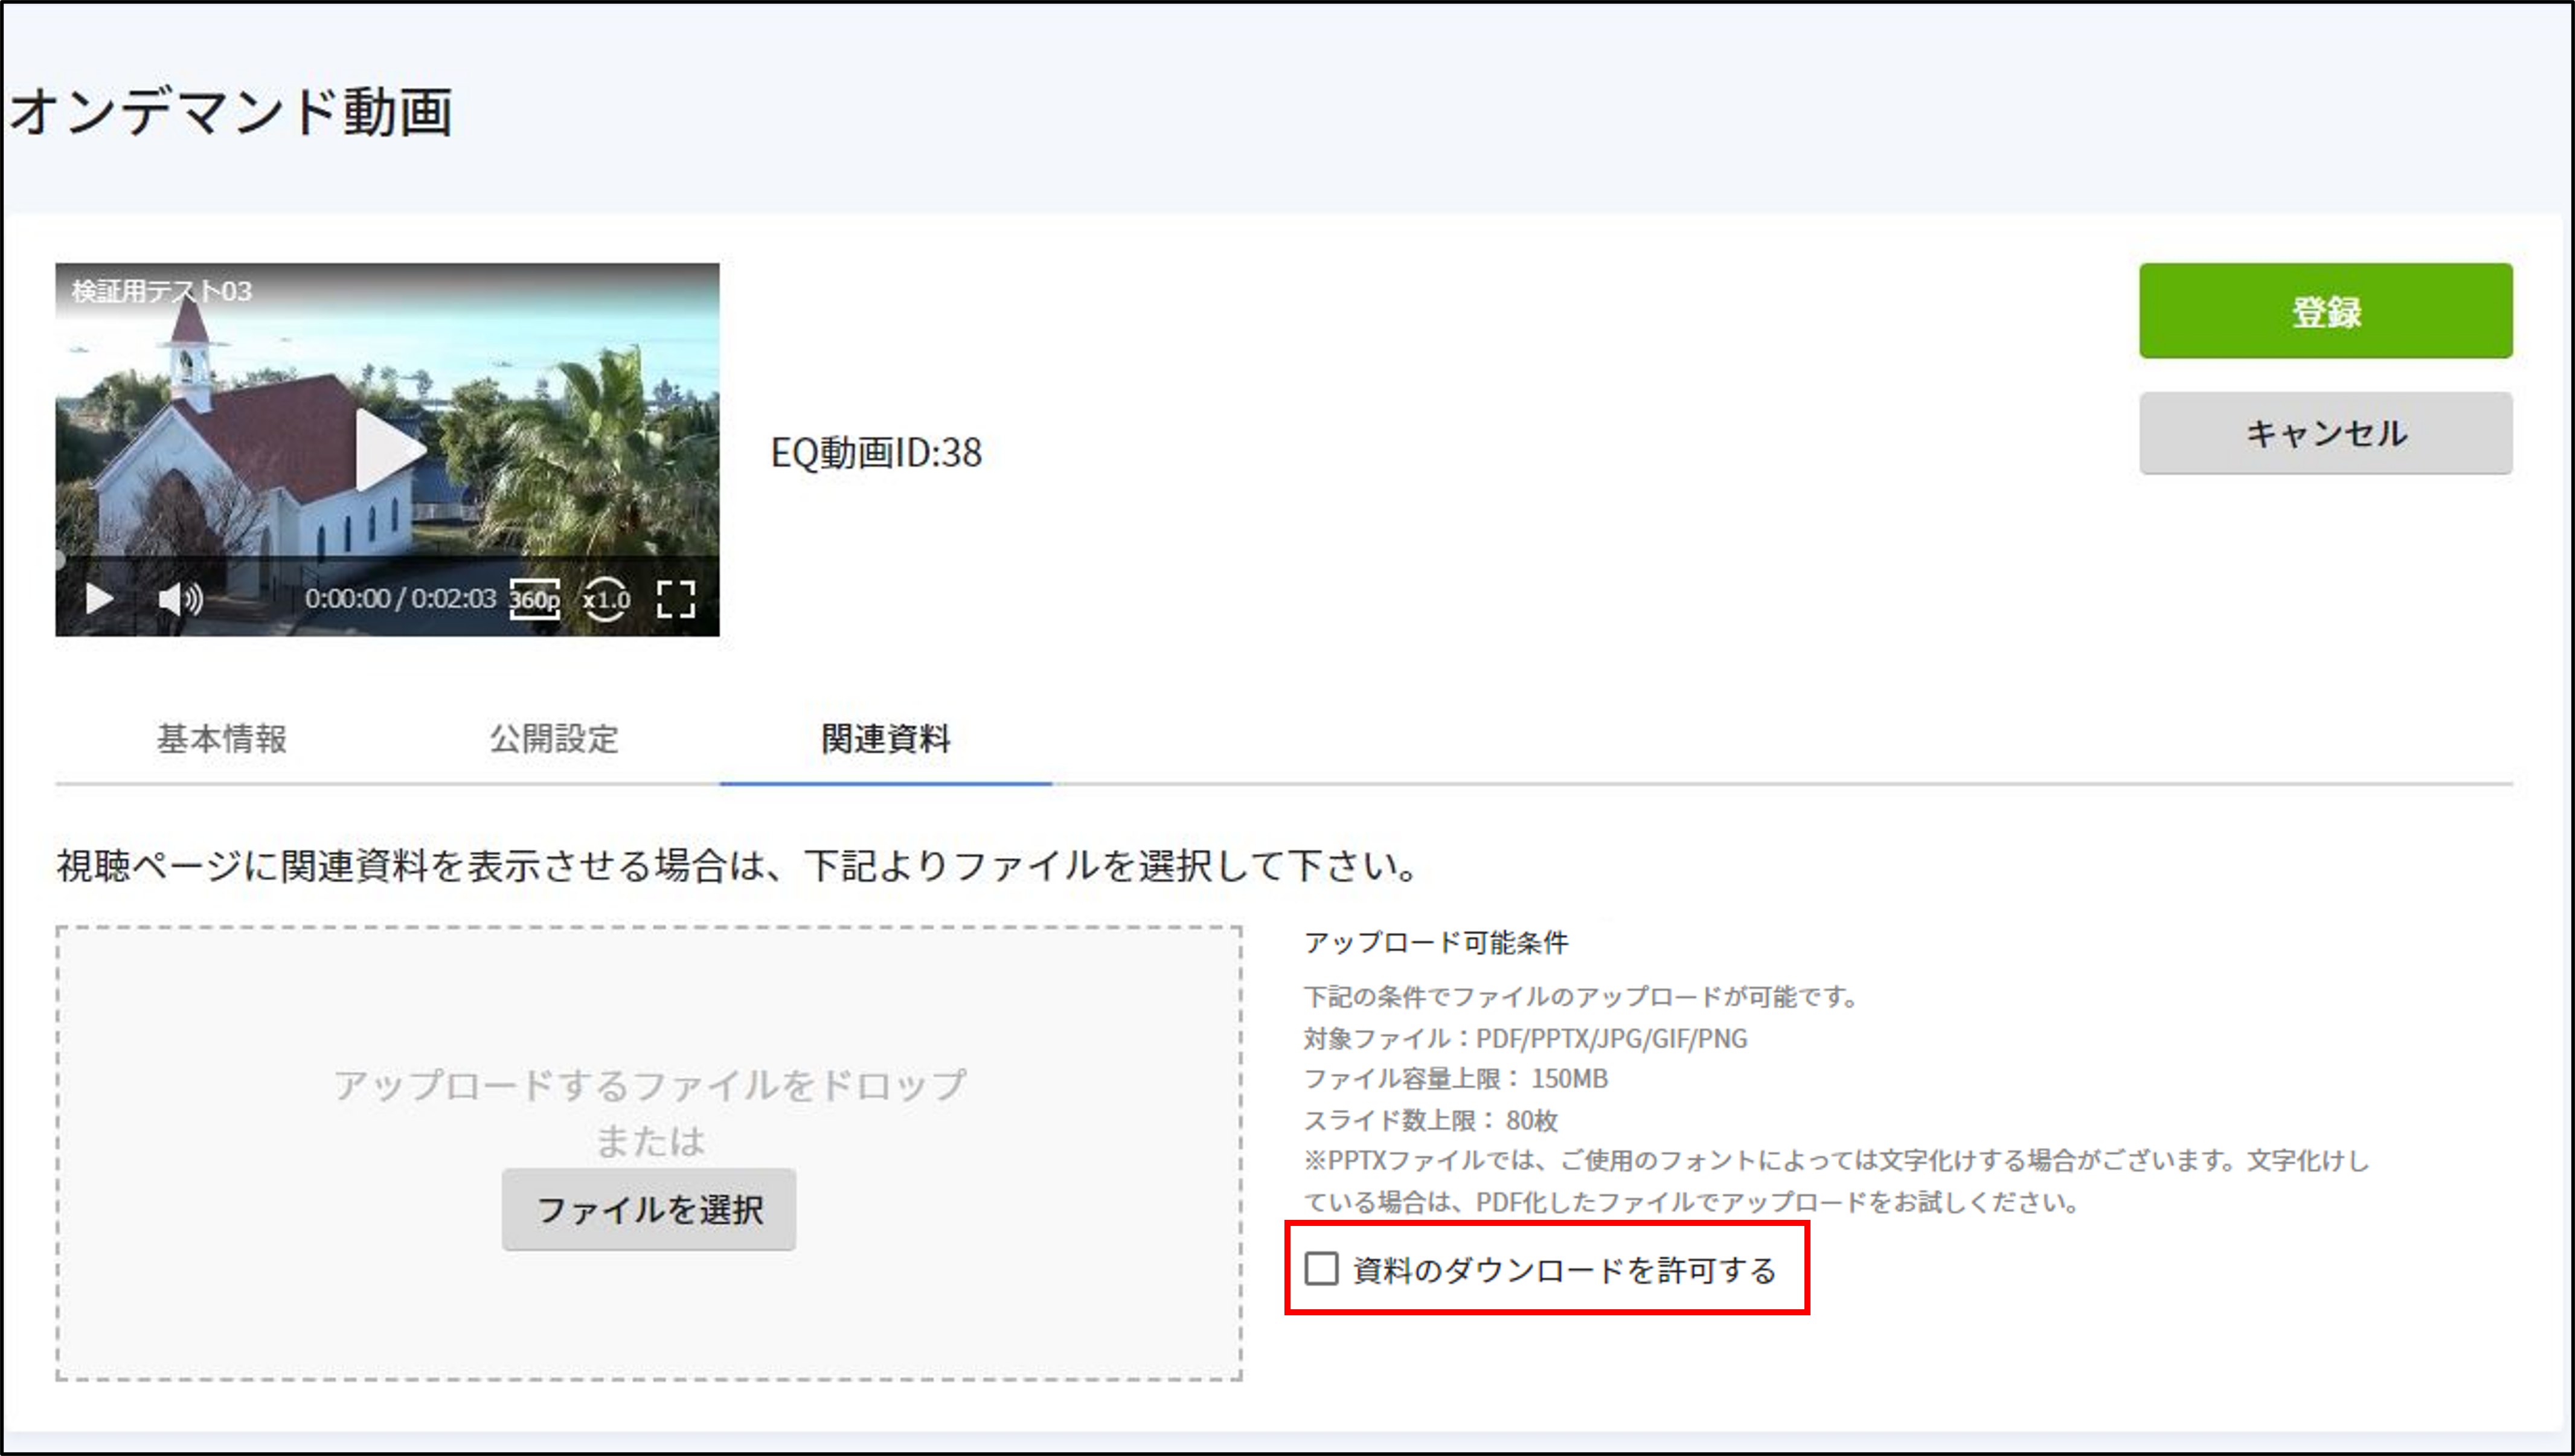Click the ファイルを選択 button

click(x=649, y=1210)
